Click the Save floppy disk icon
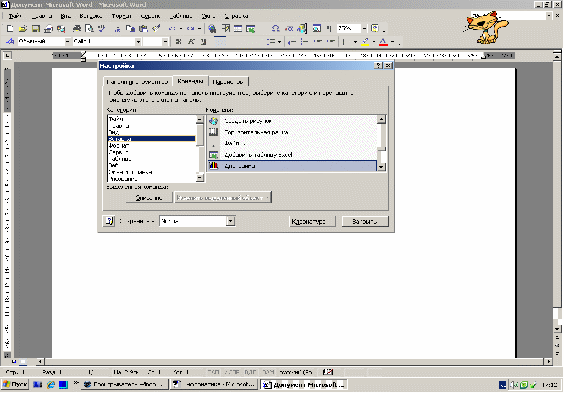 (36, 28)
